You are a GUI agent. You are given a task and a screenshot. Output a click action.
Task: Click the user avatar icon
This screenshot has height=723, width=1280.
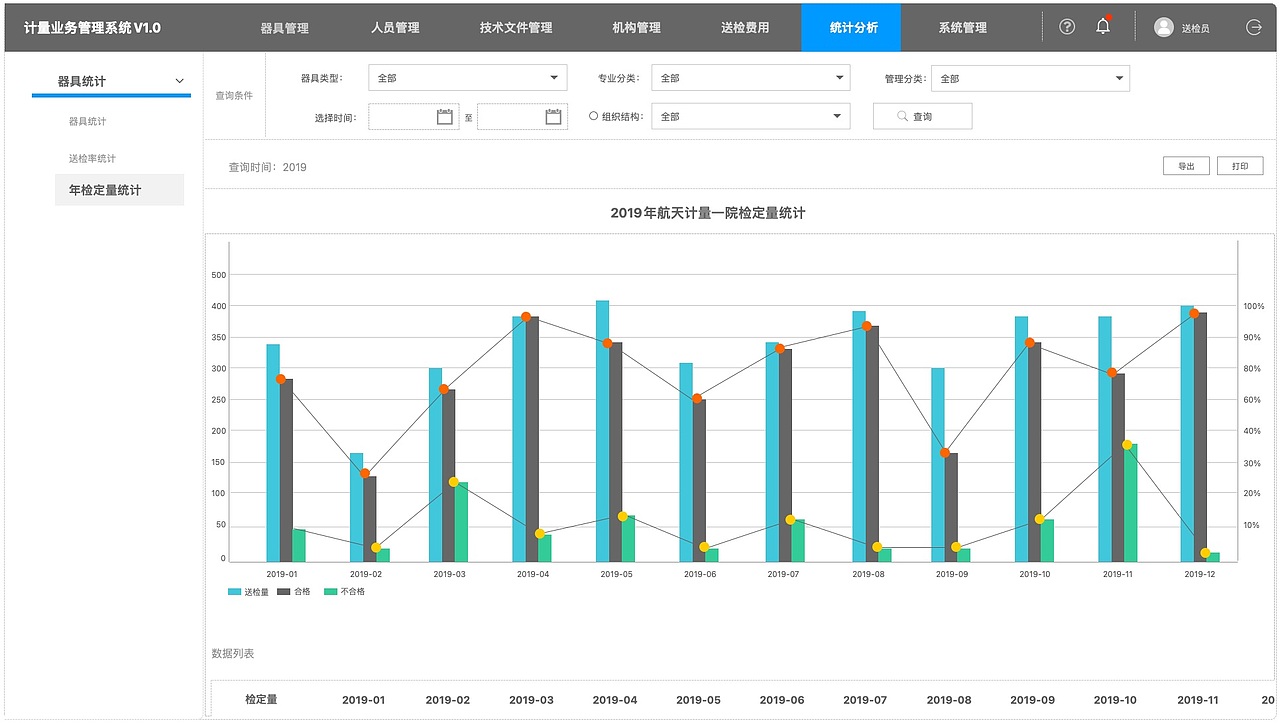(x=1163, y=27)
